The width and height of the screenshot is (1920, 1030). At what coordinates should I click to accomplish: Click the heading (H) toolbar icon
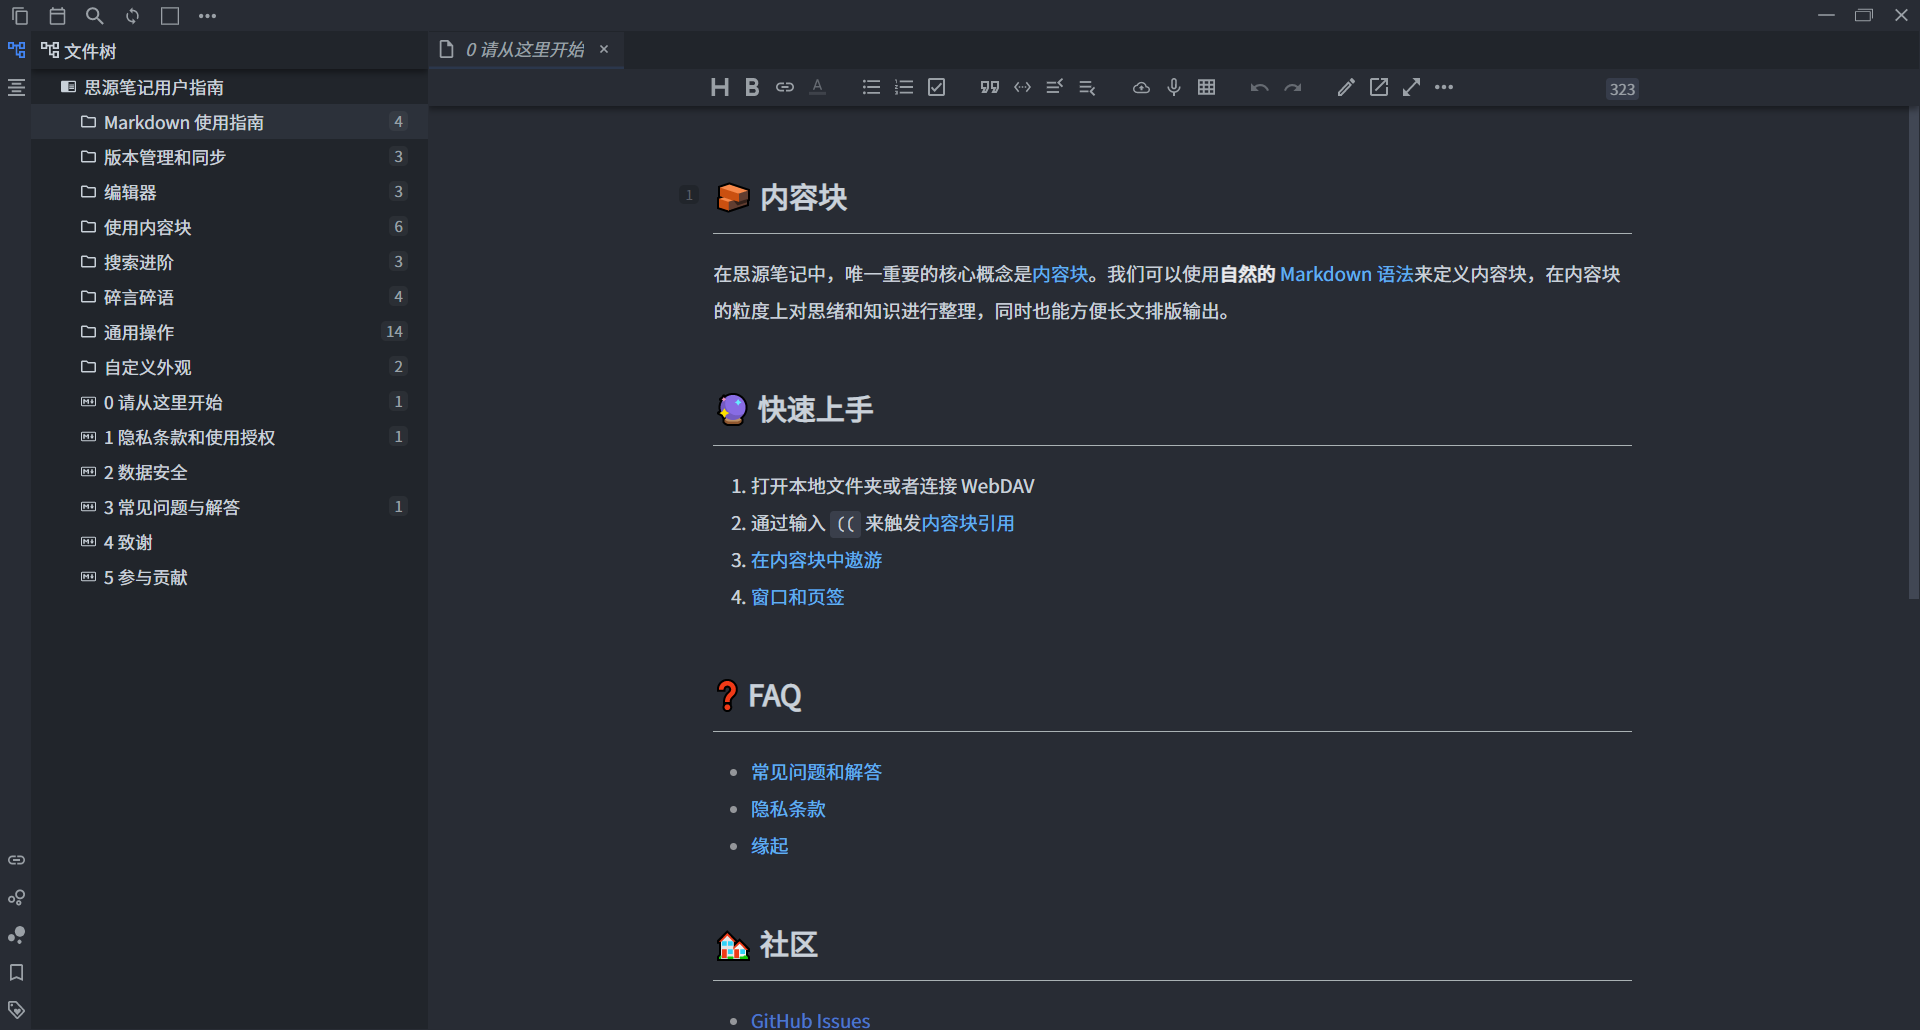(719, 87)
